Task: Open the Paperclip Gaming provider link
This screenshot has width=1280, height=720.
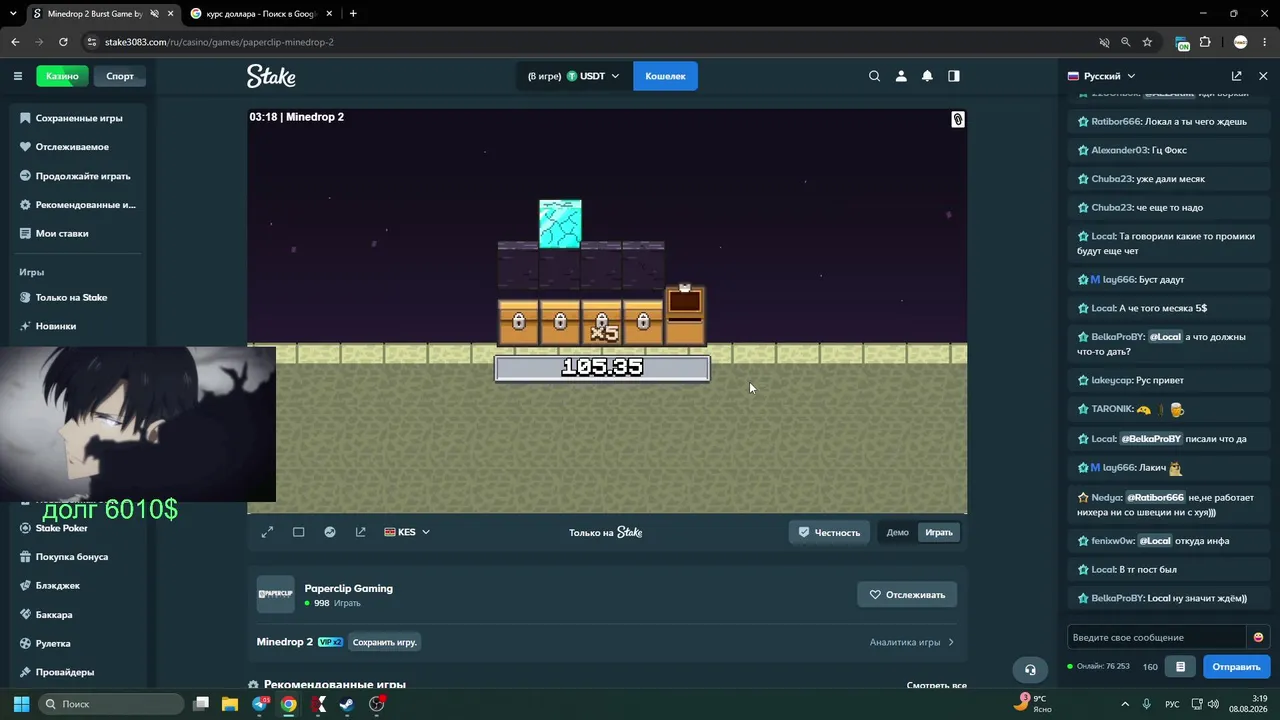Action: [348, 588]
